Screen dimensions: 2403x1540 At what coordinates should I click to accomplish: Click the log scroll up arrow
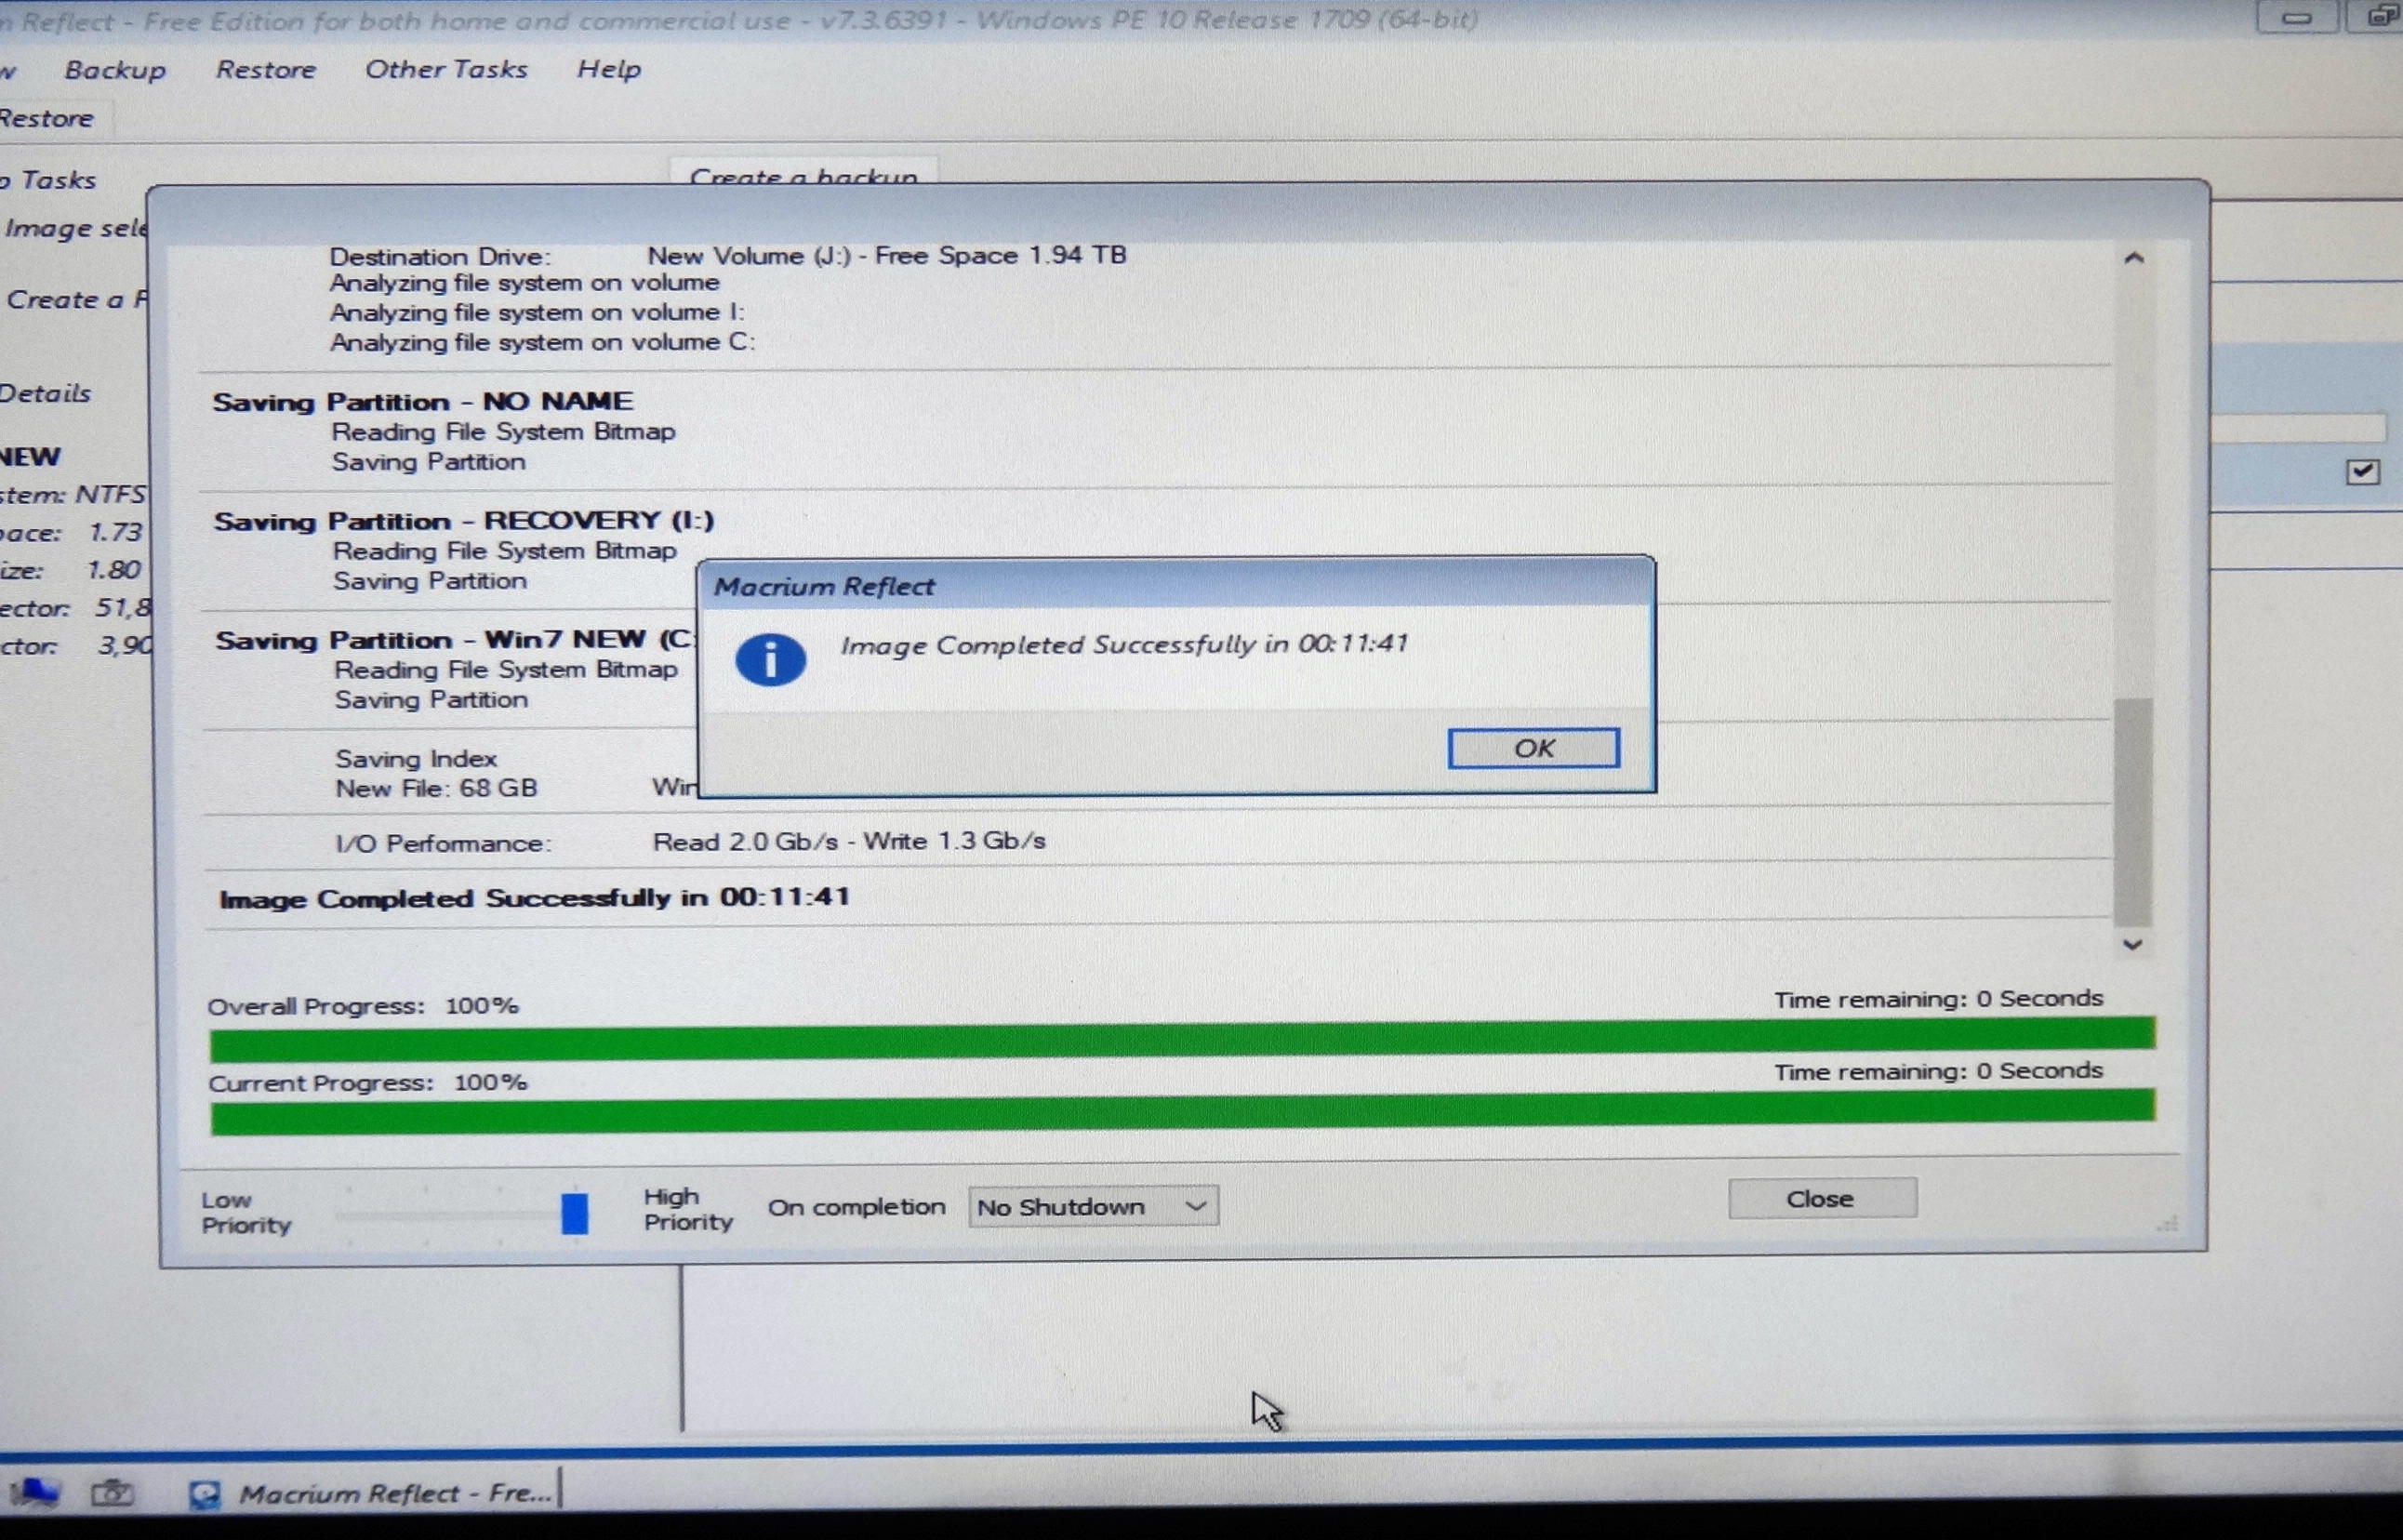click(x=2133, y=258)
